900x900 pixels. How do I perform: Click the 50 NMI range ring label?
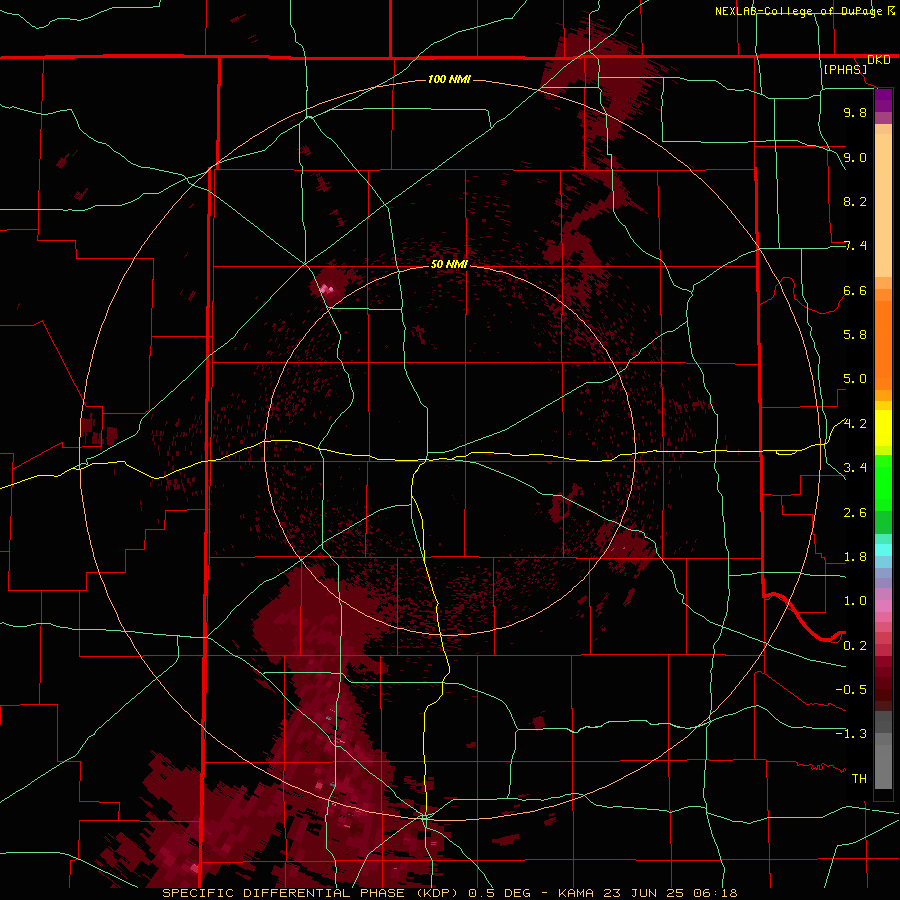(x=449, y=264)
